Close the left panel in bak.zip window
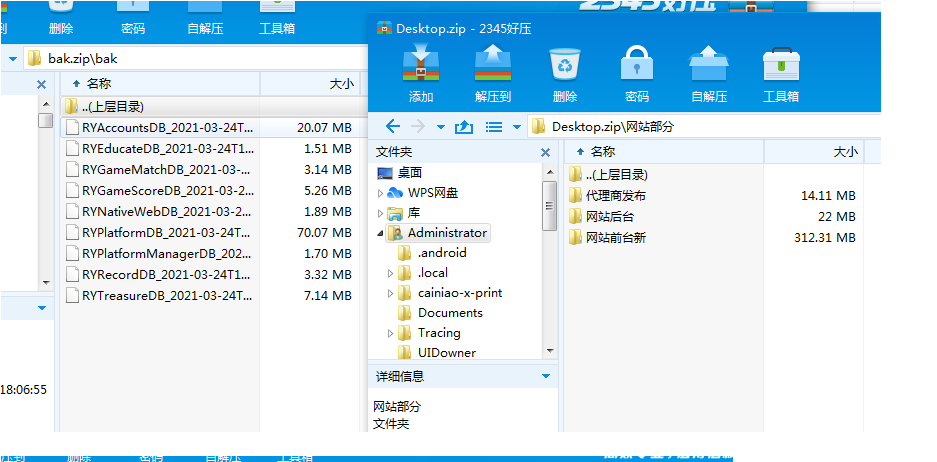 41,84
